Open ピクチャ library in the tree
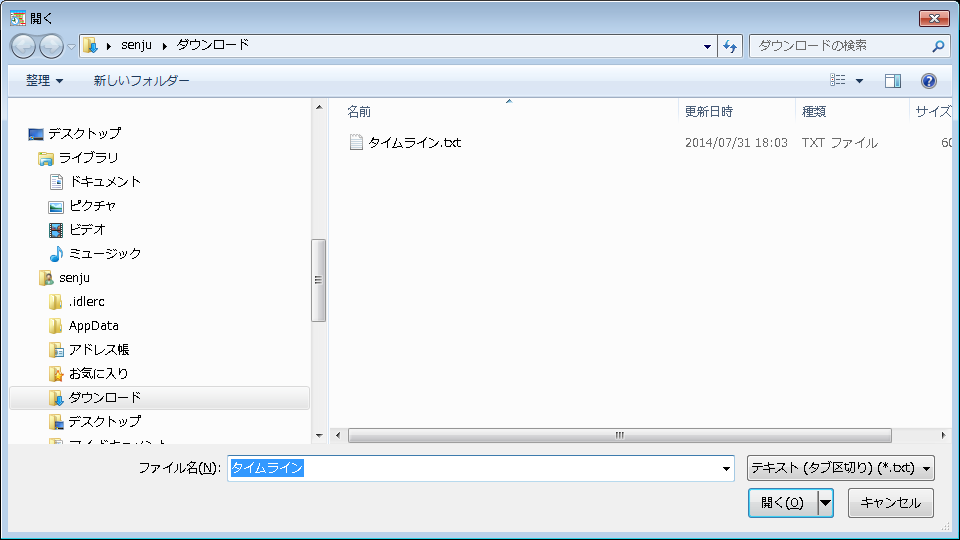This screenshot has height=540, width=960. pos(92,206)
